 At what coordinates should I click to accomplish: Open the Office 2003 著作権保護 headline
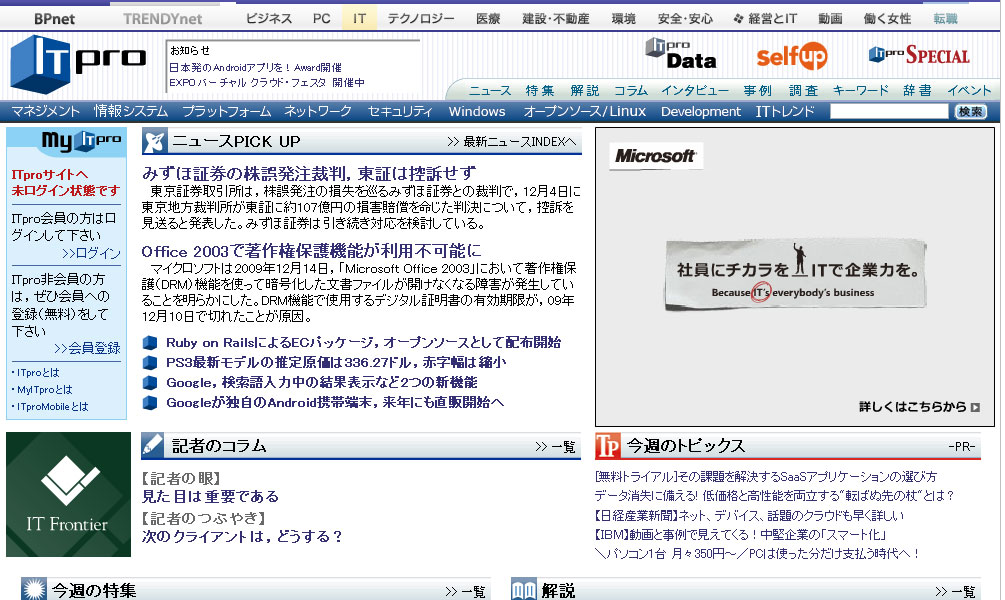[311, 251]
